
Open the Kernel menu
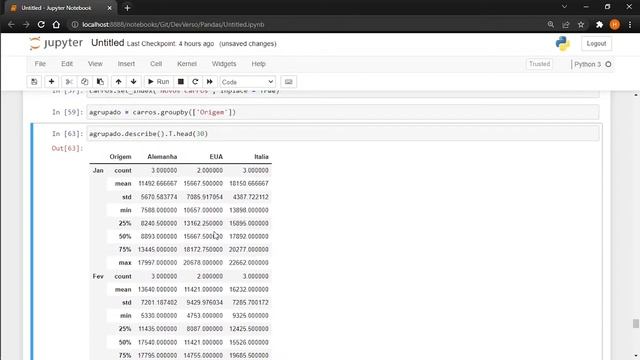pyautogui.click(x=187, y=64)
